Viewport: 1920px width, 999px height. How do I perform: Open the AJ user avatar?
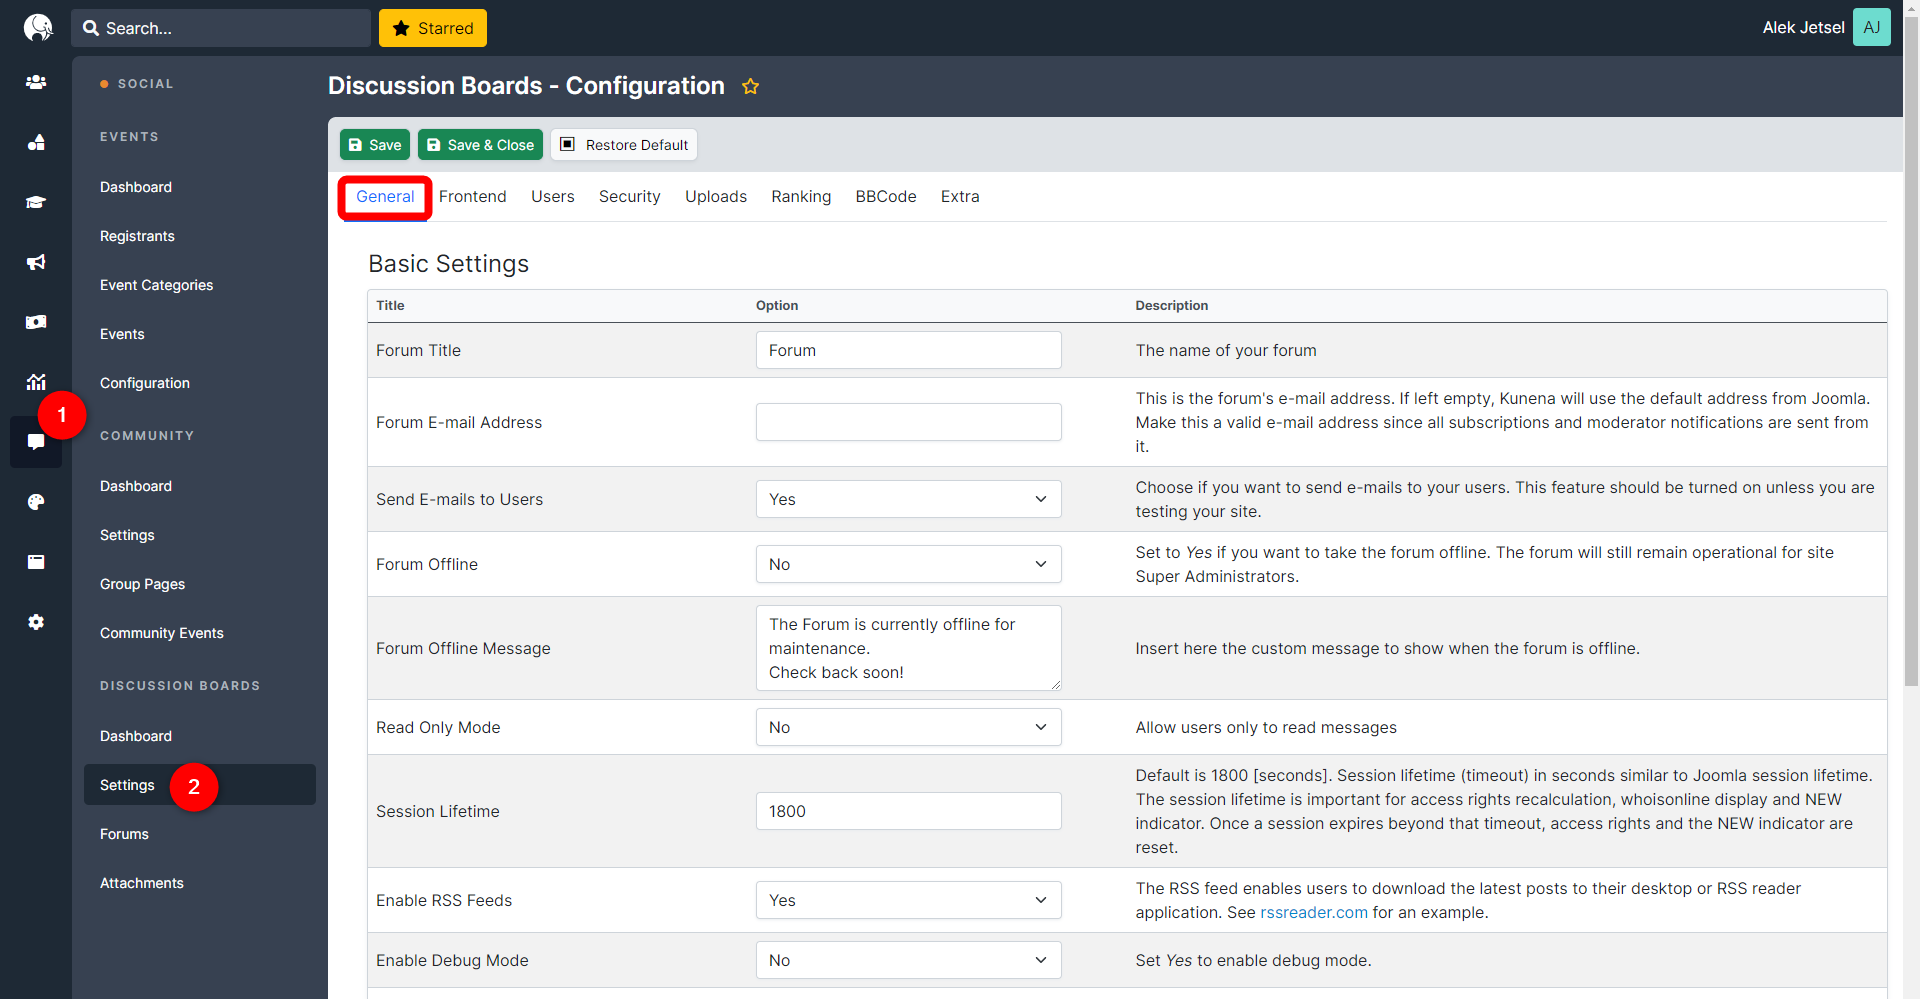pyautogui.click(x=1871, y=27)
